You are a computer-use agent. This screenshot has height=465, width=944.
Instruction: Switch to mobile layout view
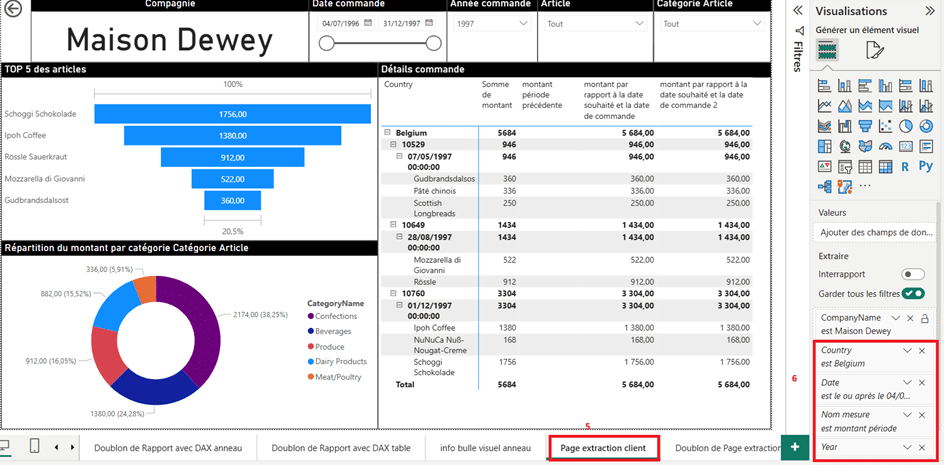coord(34,446)
